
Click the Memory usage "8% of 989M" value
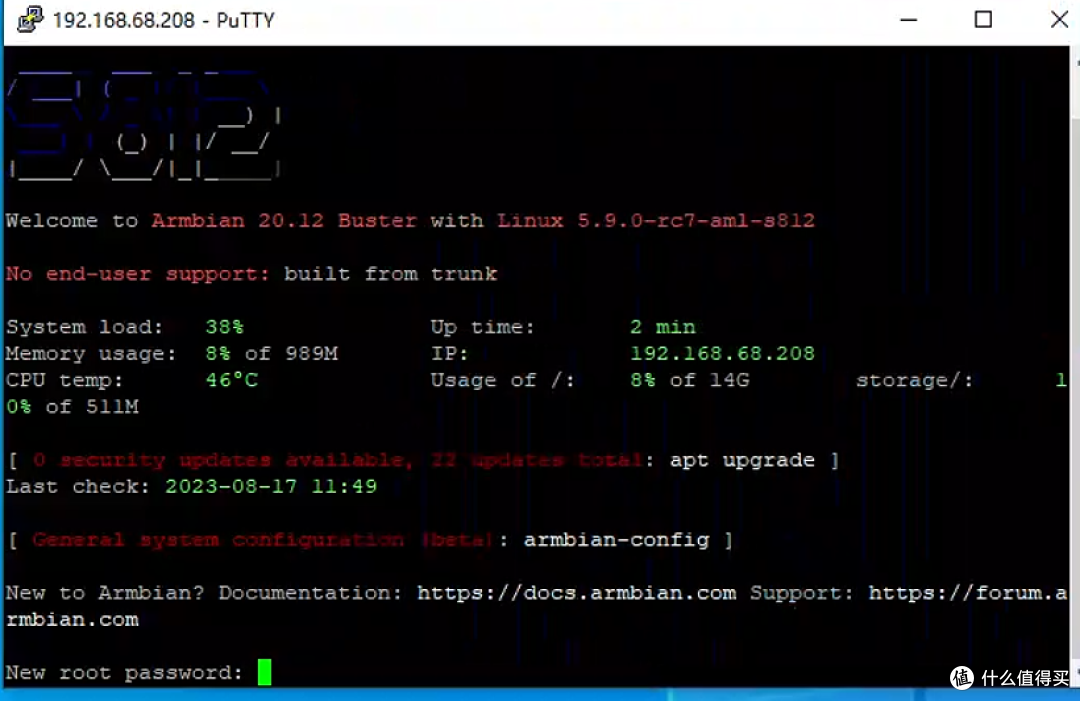pyautogui.click(x=272, y=354)
